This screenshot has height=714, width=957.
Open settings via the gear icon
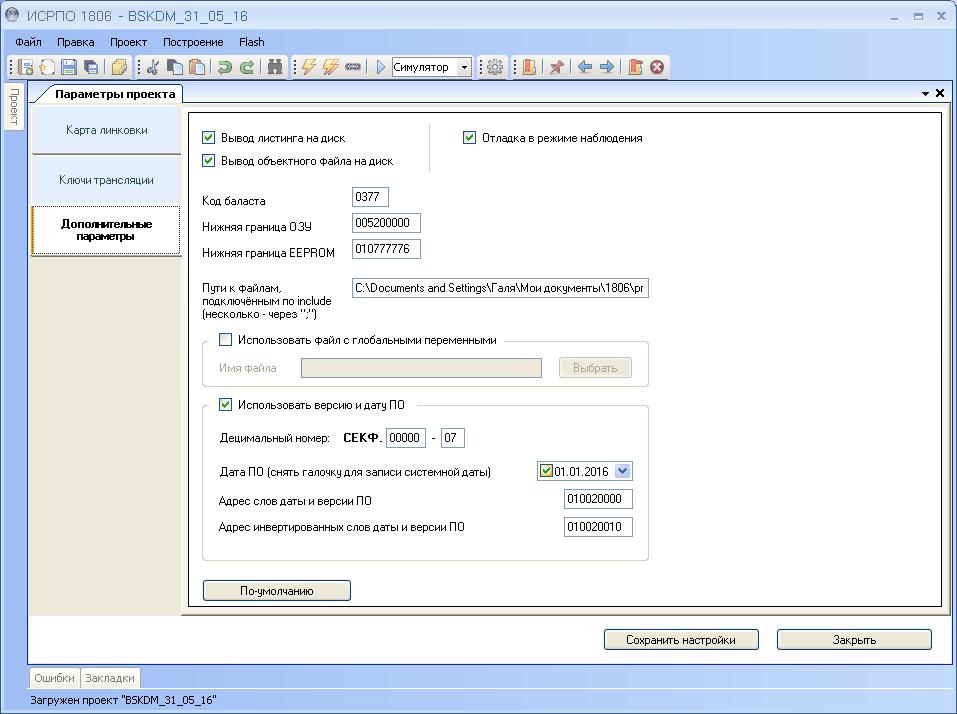coord(494,67)
